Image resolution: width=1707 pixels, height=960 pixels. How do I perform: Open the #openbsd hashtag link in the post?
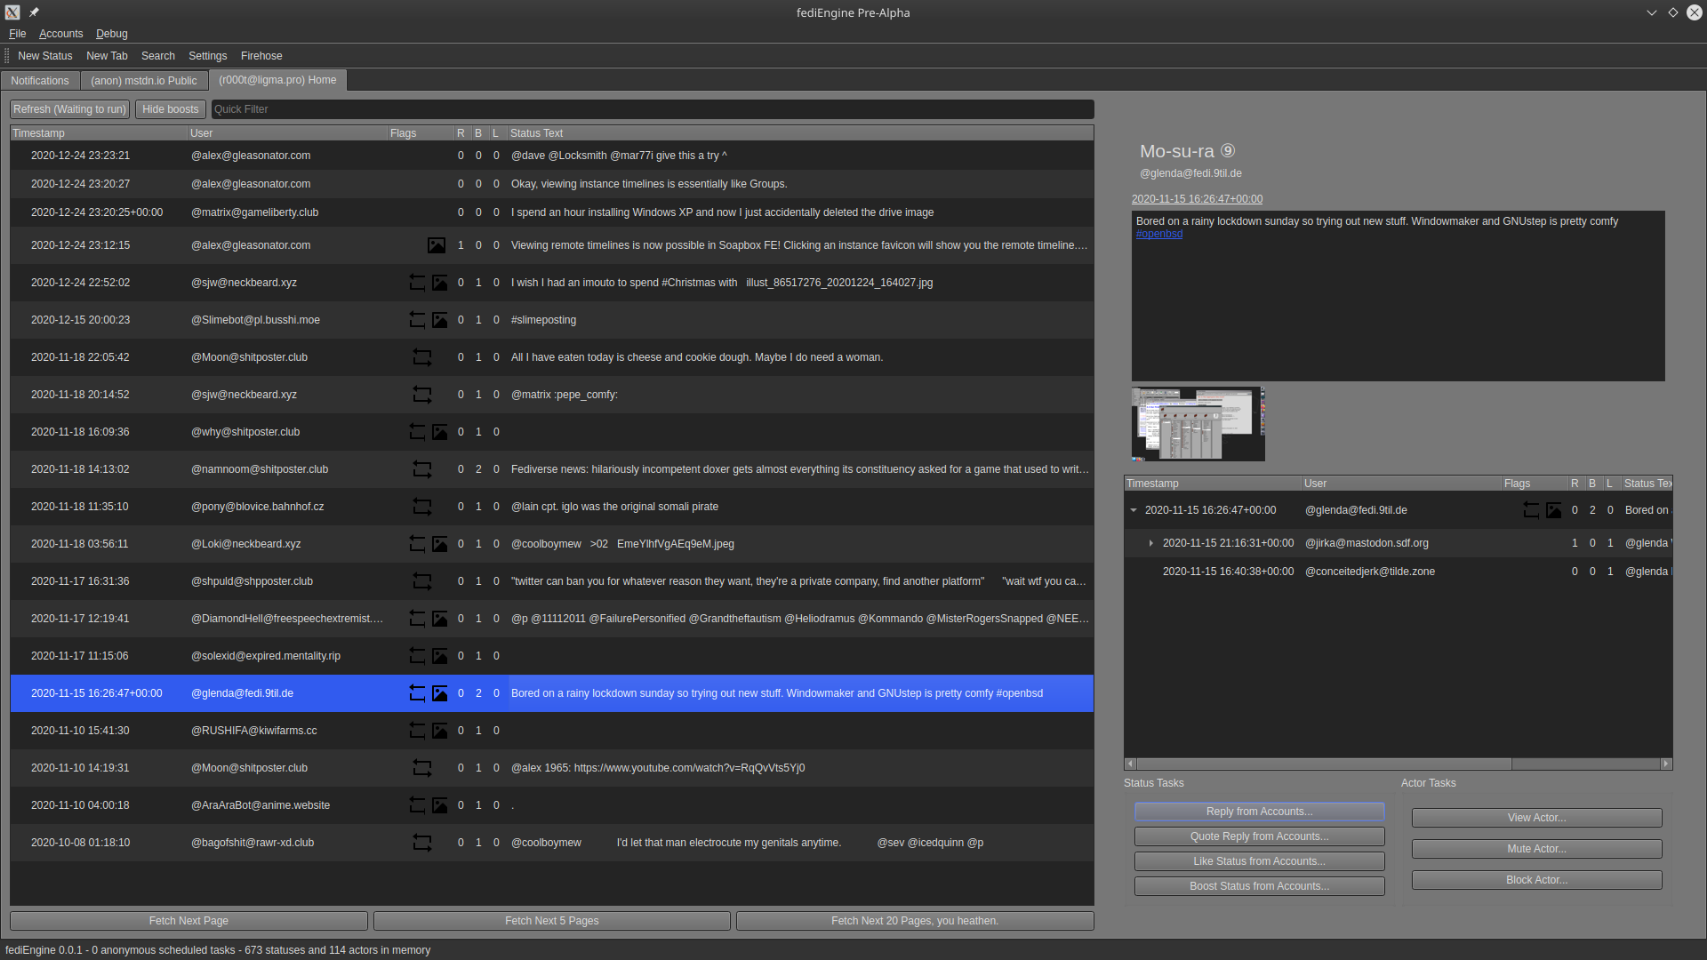(x=1159, y=234)
